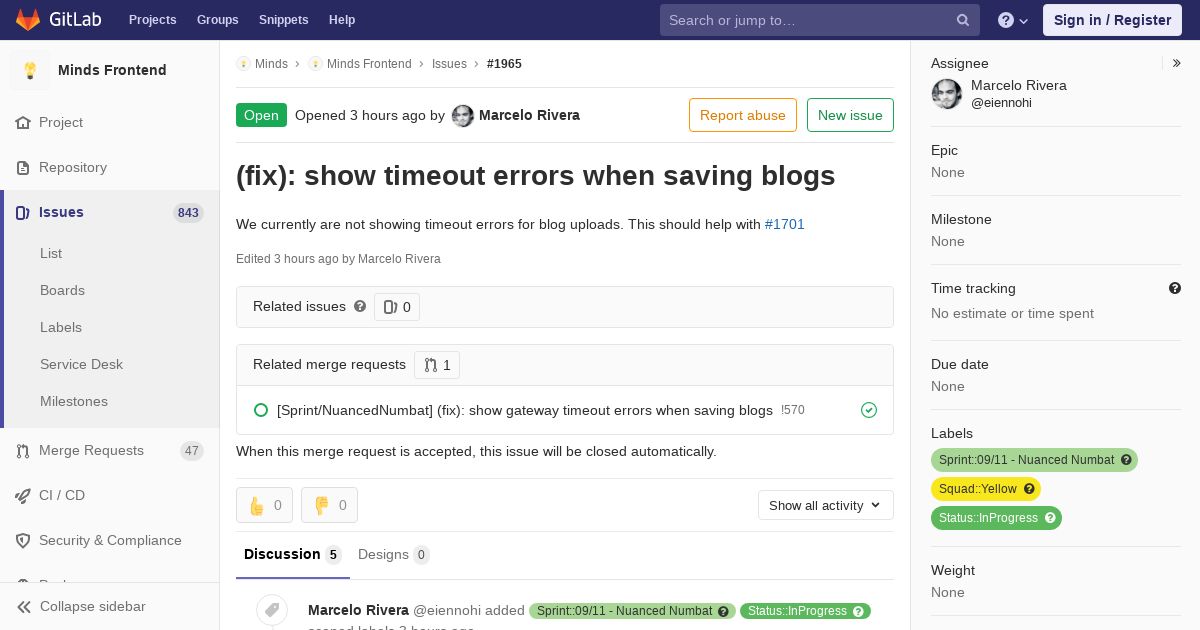Screen dimensions: 1200x630
Task: Click the pipeline passed check icon
Action: coord(869,410)
